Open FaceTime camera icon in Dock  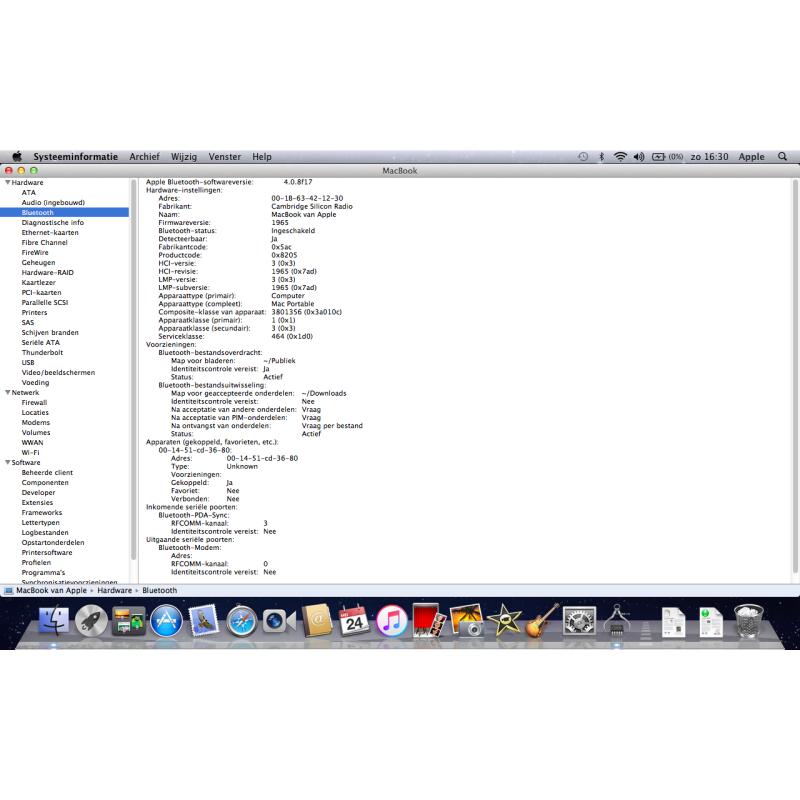pos(279,621)
